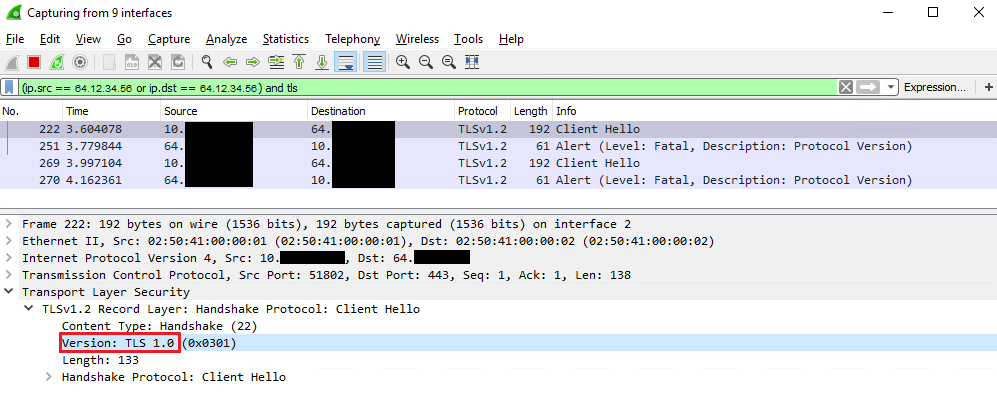The image size is (997, 393).
Task: Collapse the Transport Layer Security node
Action: (x=9, y=292)
